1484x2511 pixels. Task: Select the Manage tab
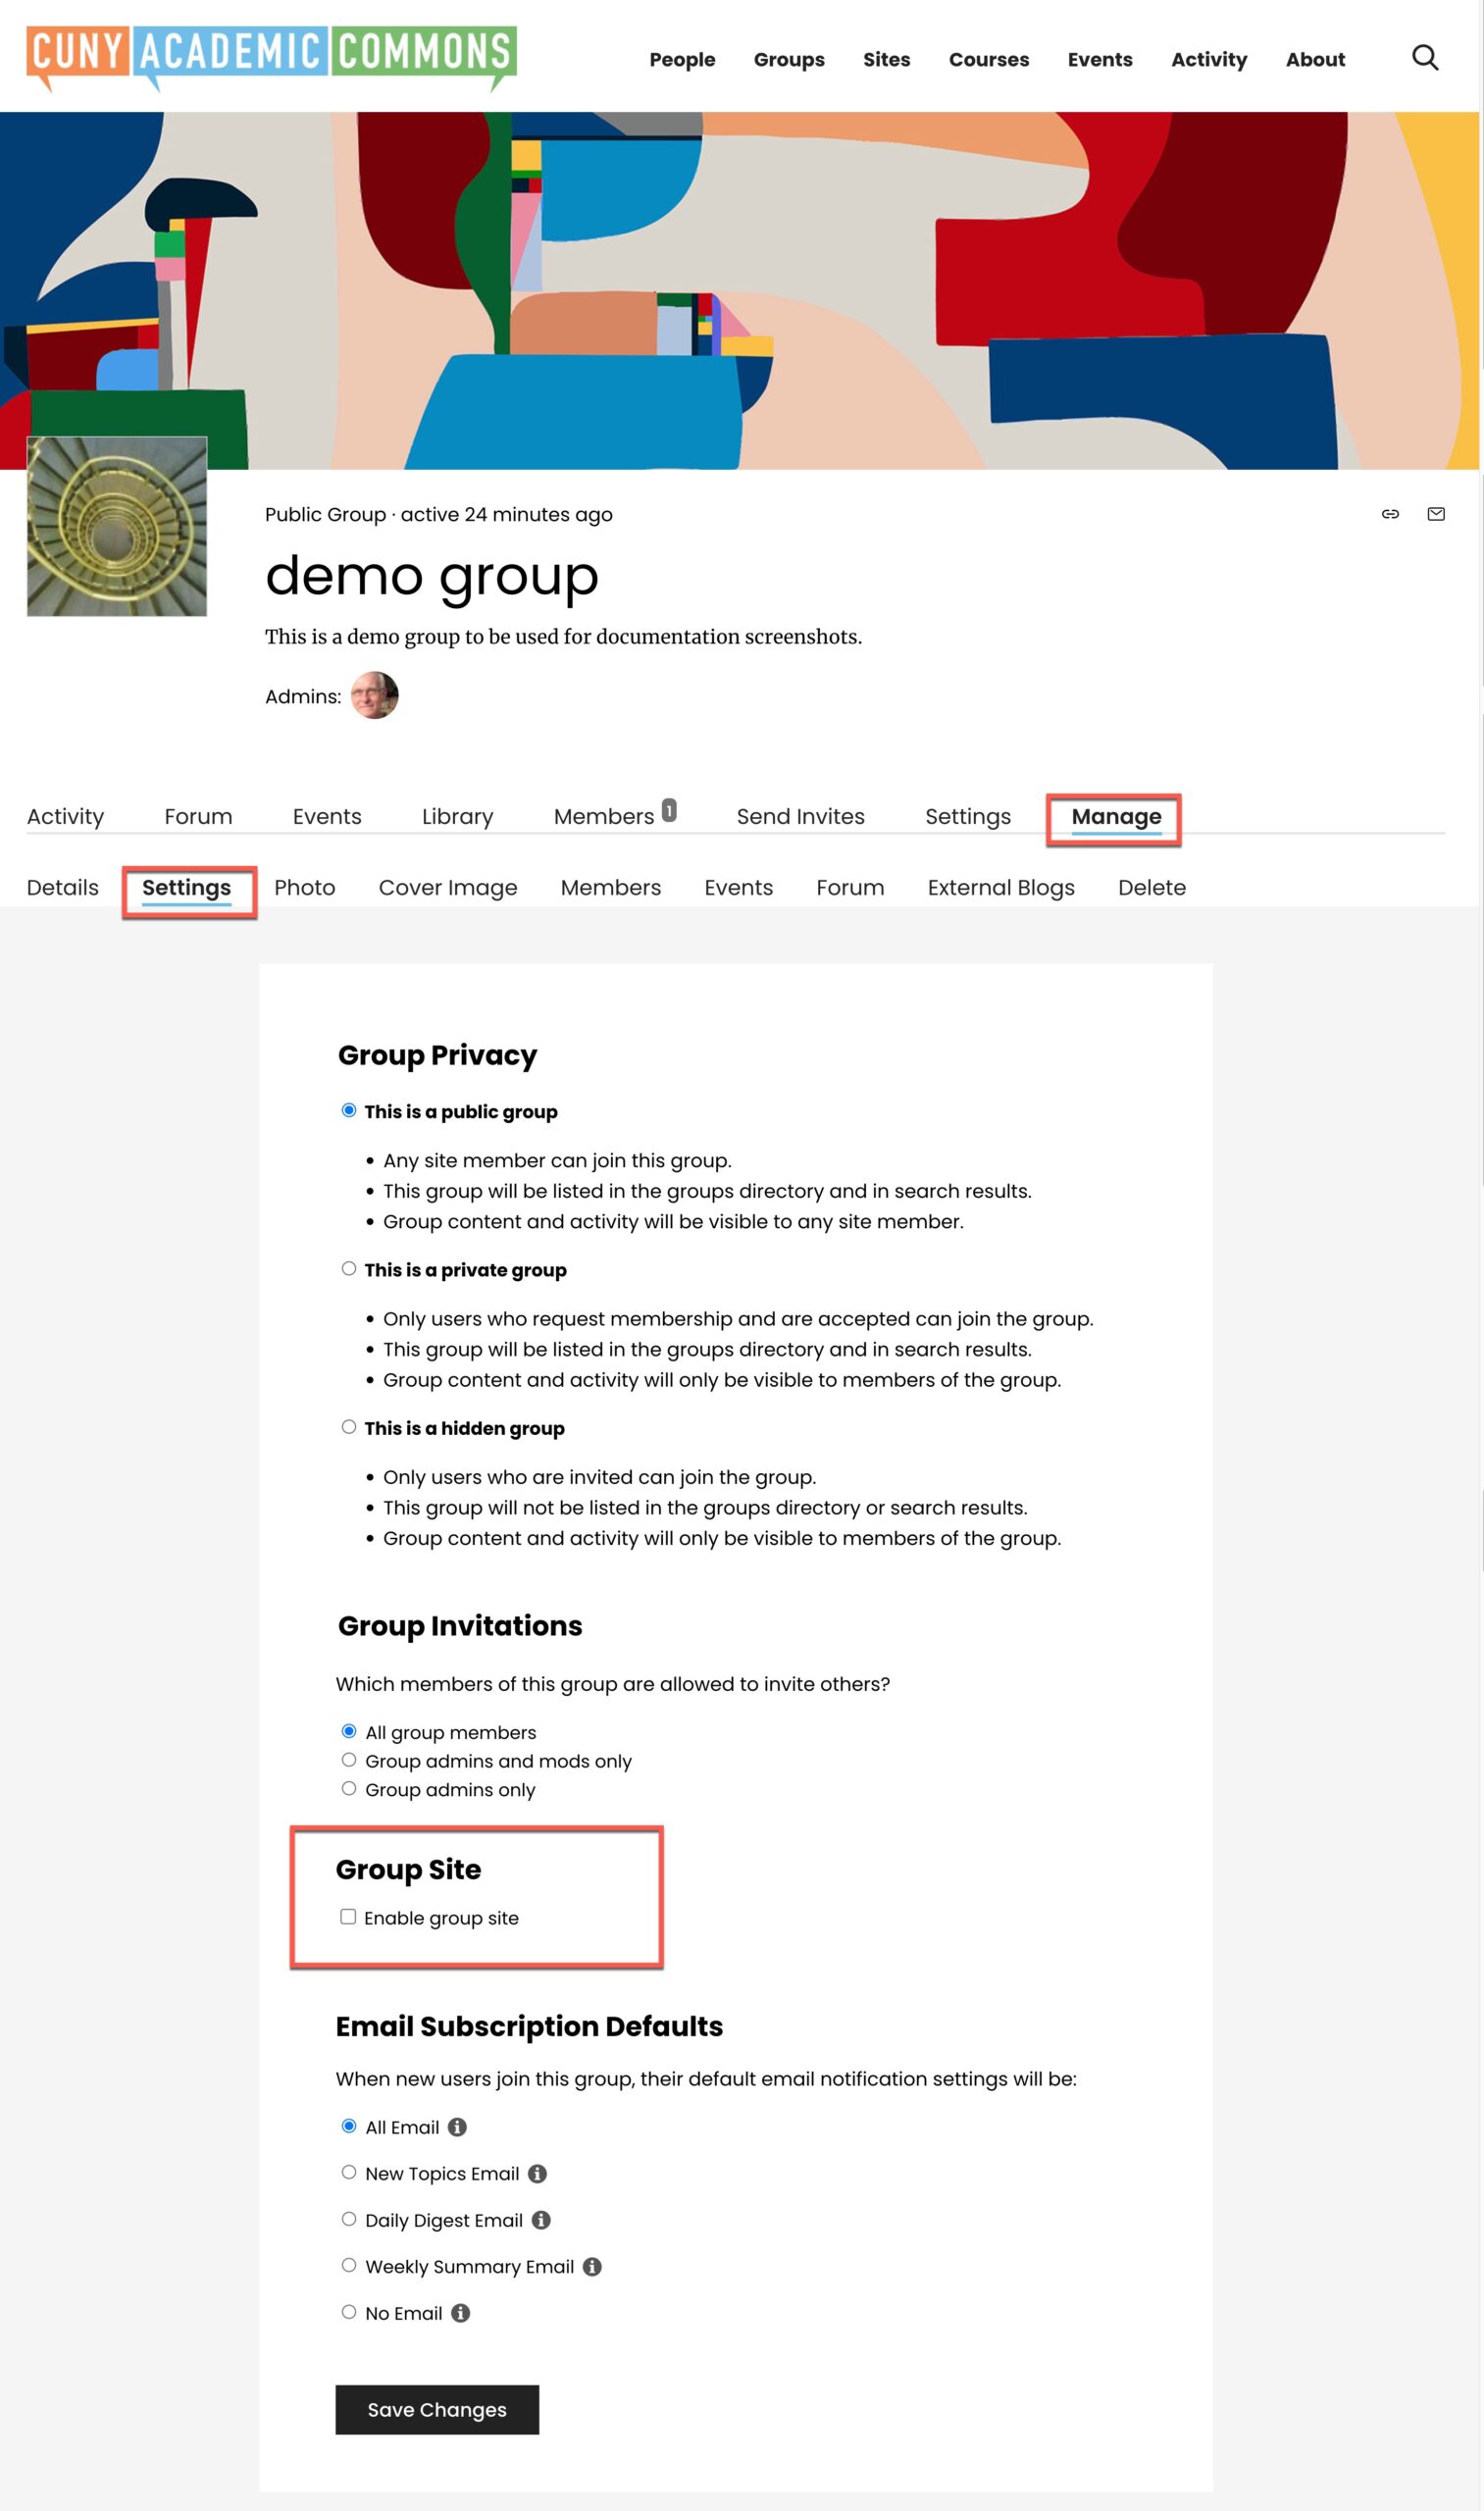[1116, 816]
